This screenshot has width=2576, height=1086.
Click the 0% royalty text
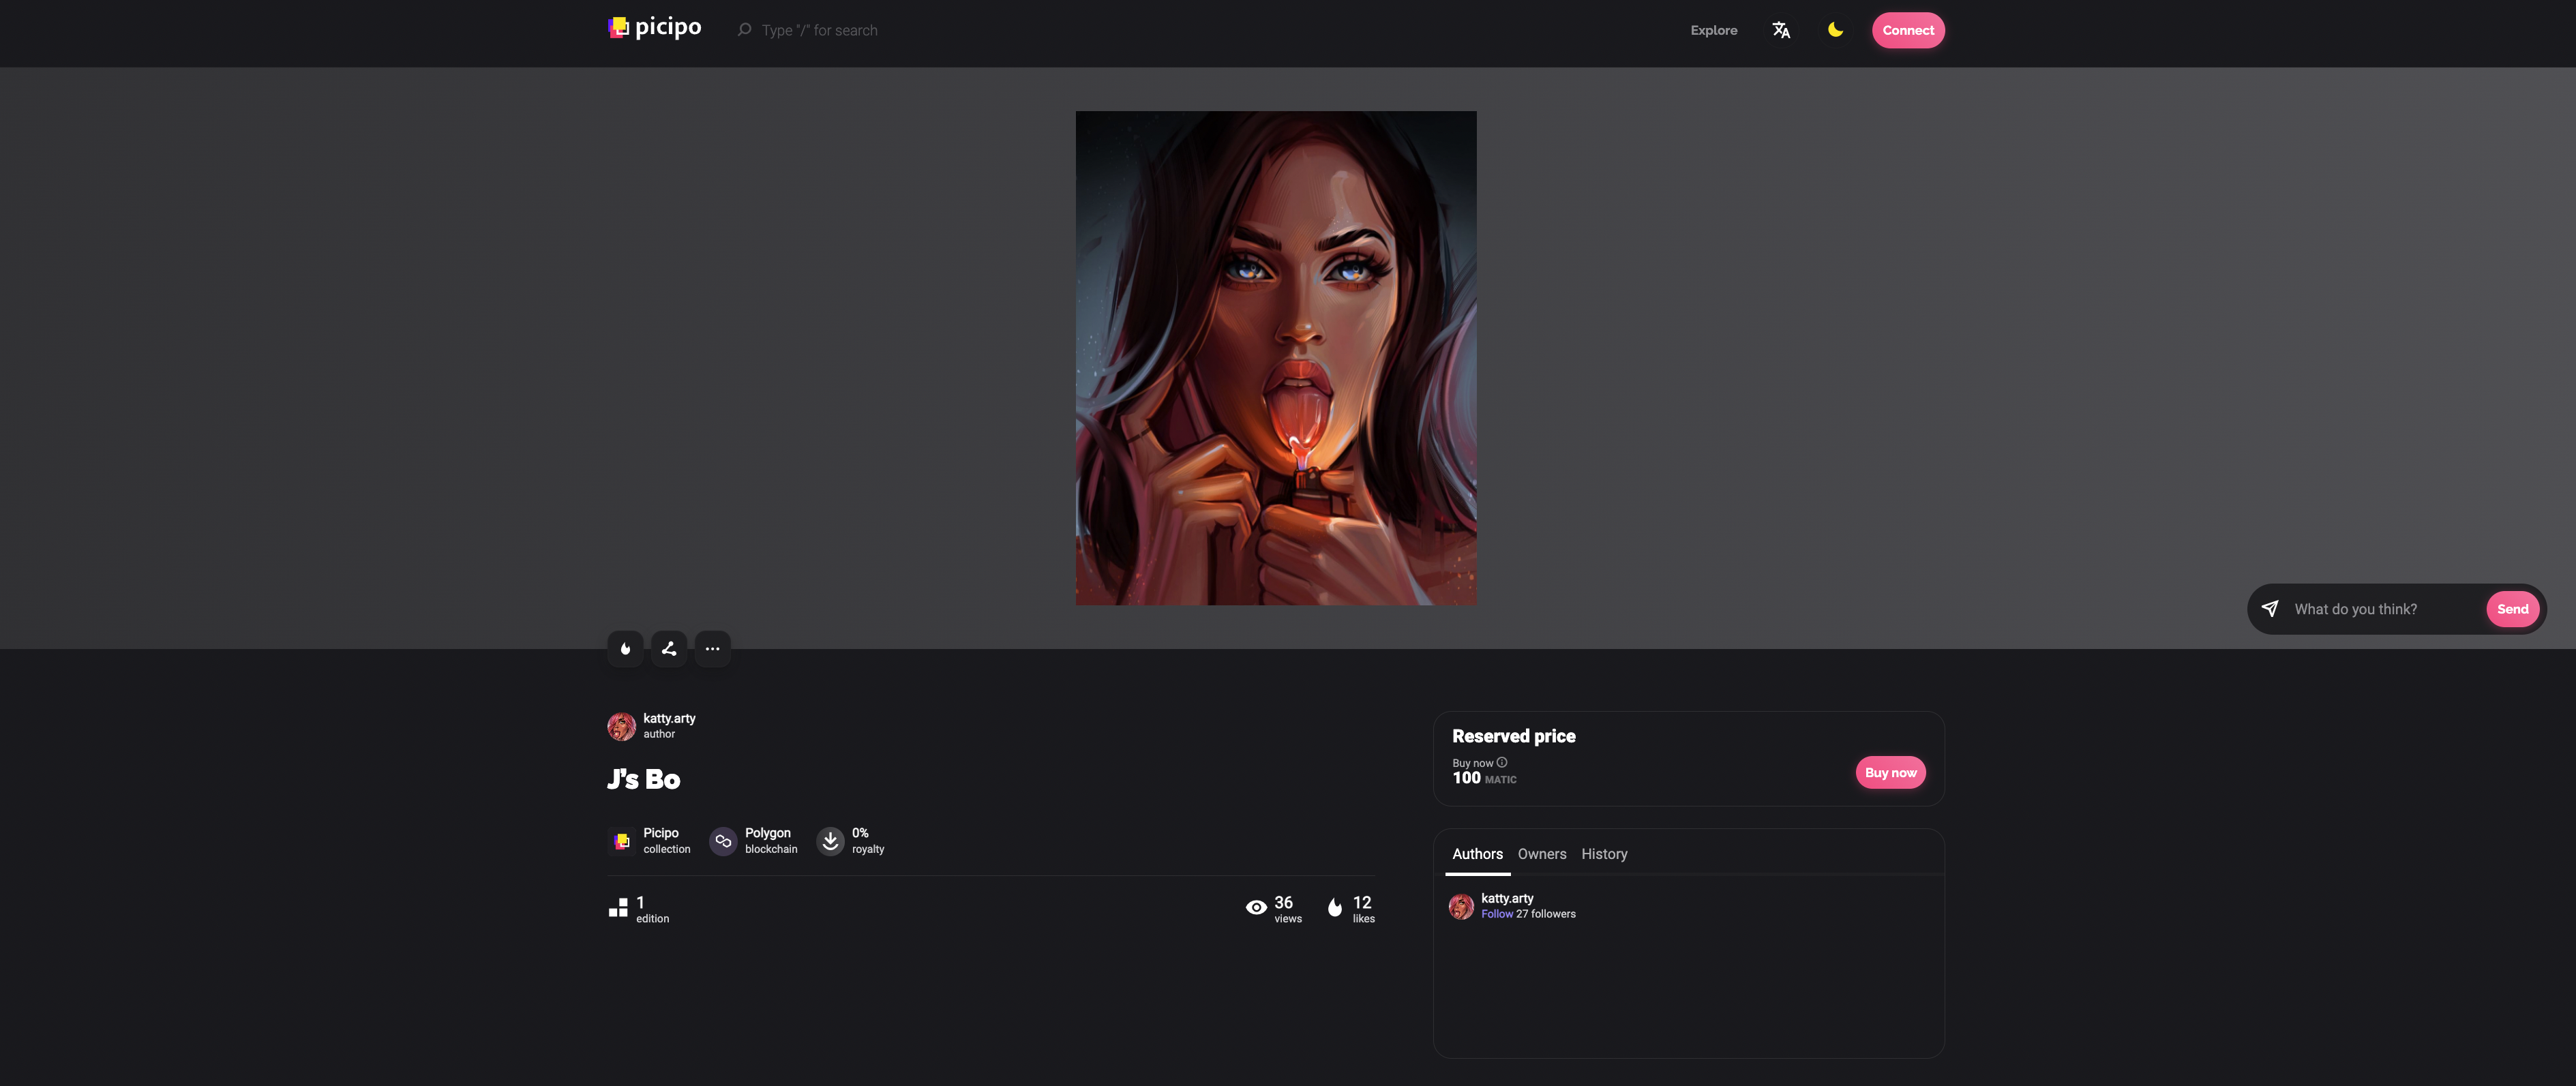pyautogui.click(x=867, y=840)
